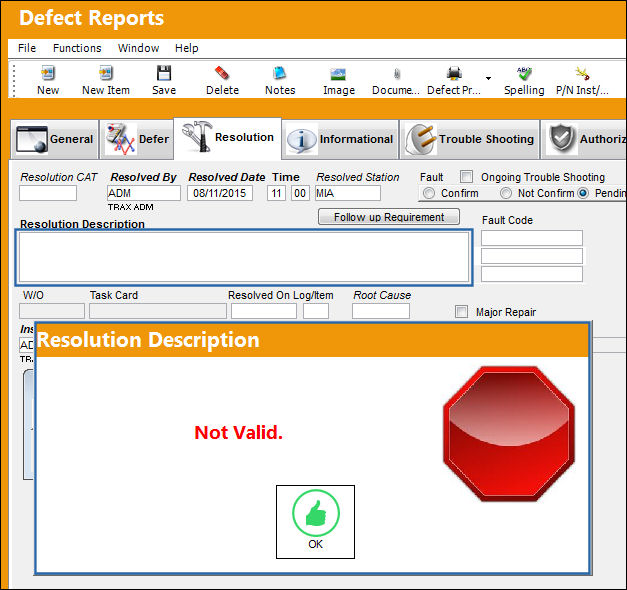This screenshot has height=590, width=627.
Task: Switch to the Defer tab
Action: coord(136,139)
